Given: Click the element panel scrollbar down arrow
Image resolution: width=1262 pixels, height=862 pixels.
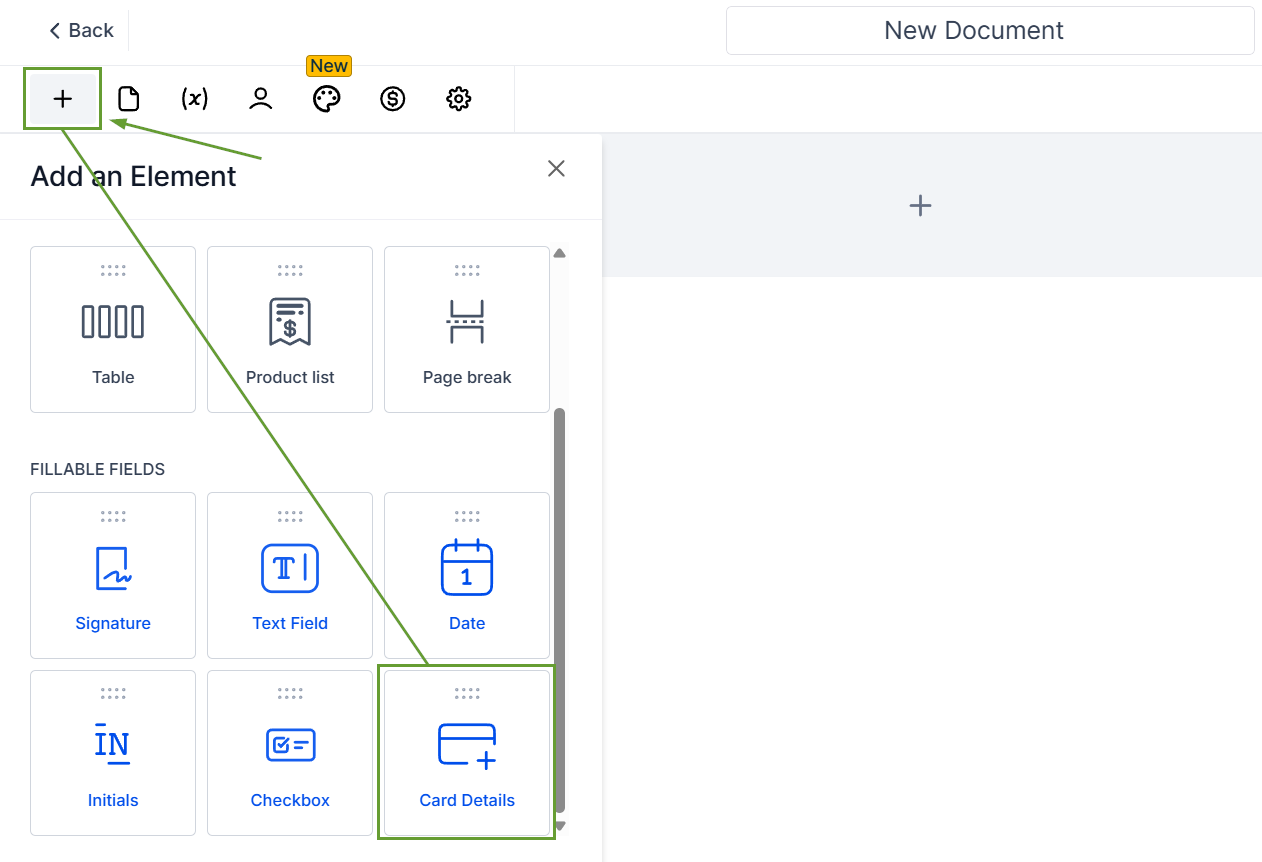Looking at the screenshot, I should (x=560, y=826).
